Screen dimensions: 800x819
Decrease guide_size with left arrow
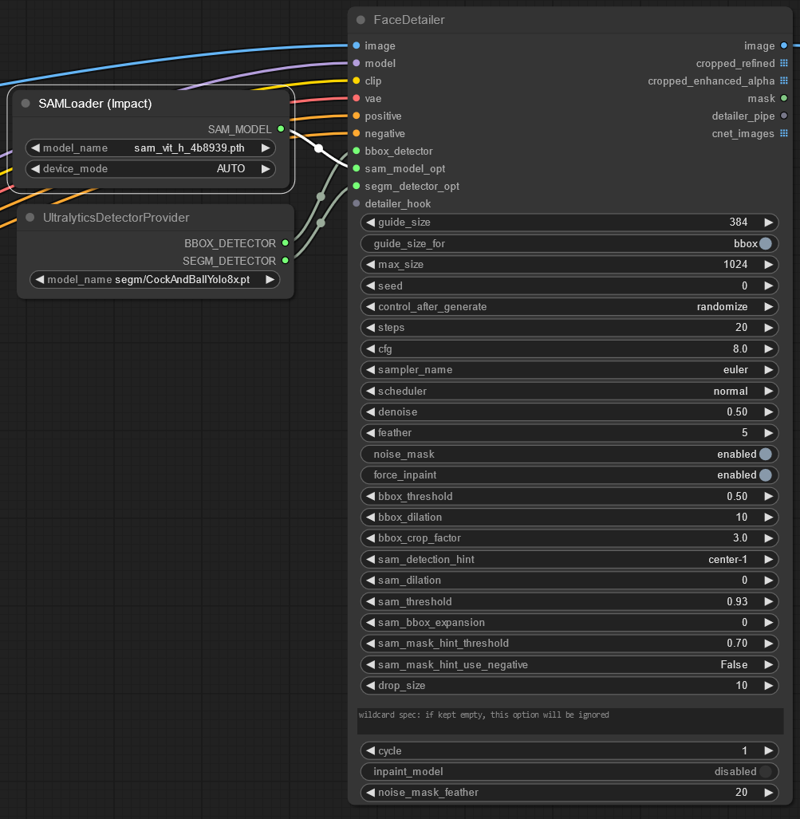(x=370, y=223)
